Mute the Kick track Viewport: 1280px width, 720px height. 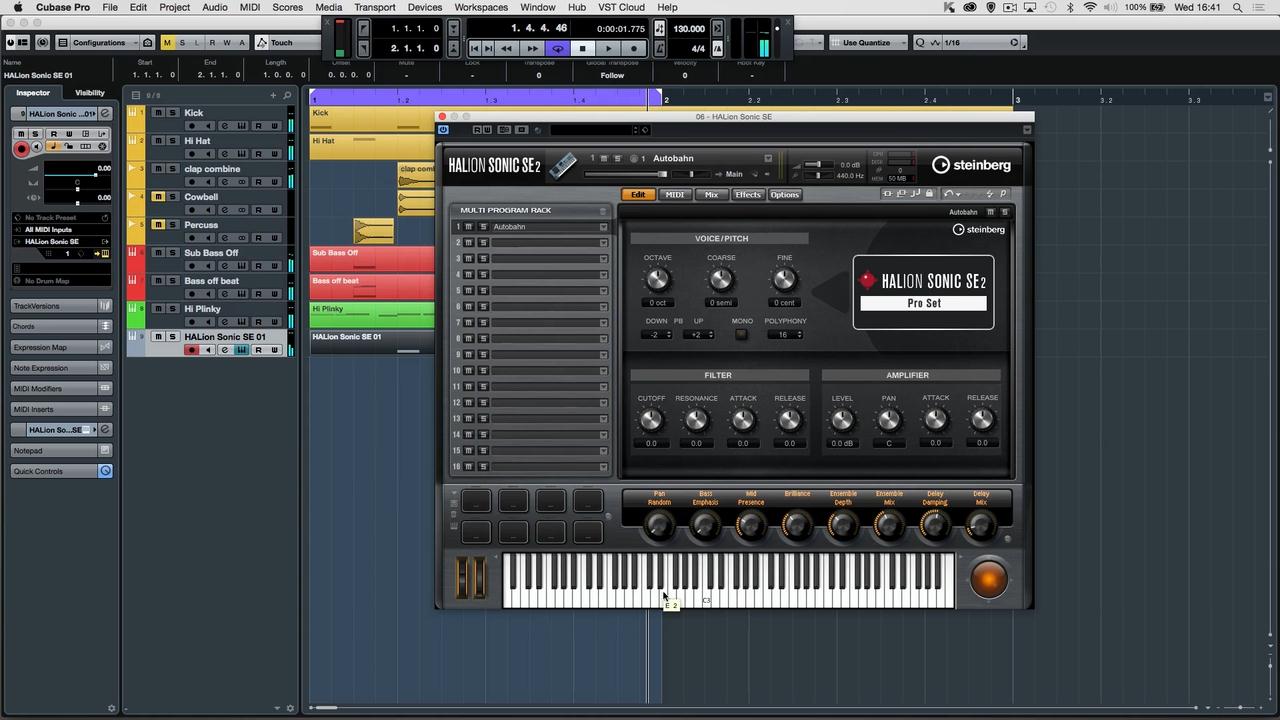[158, 113]
